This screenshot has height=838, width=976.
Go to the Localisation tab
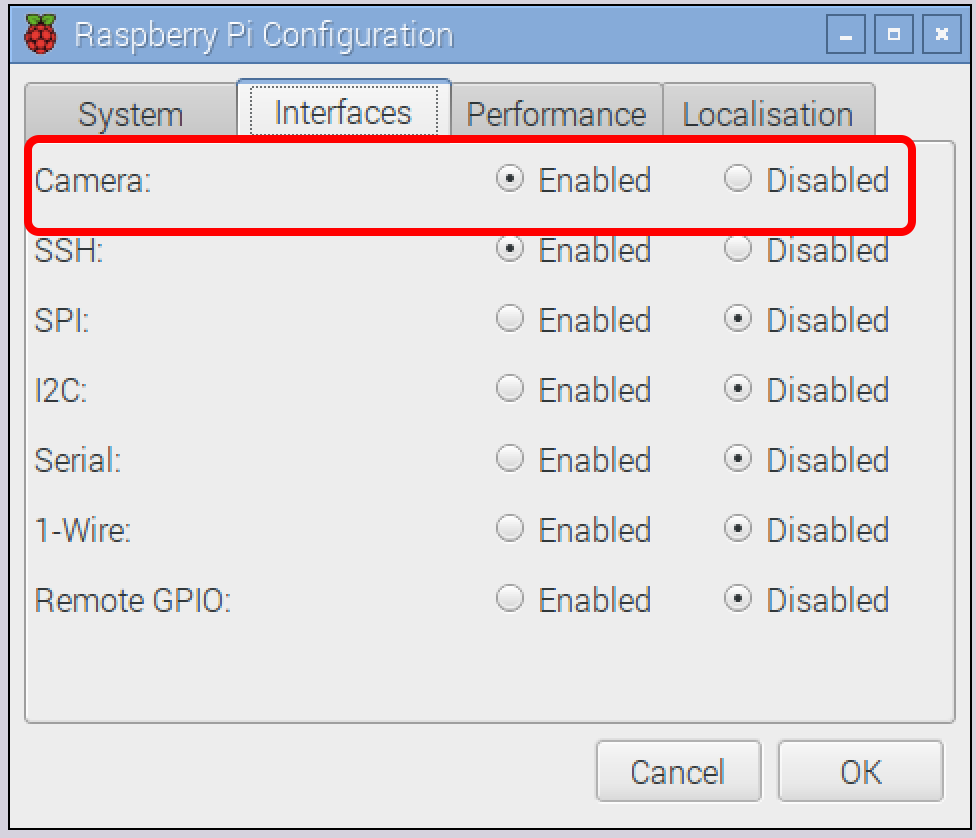(767, 114)
